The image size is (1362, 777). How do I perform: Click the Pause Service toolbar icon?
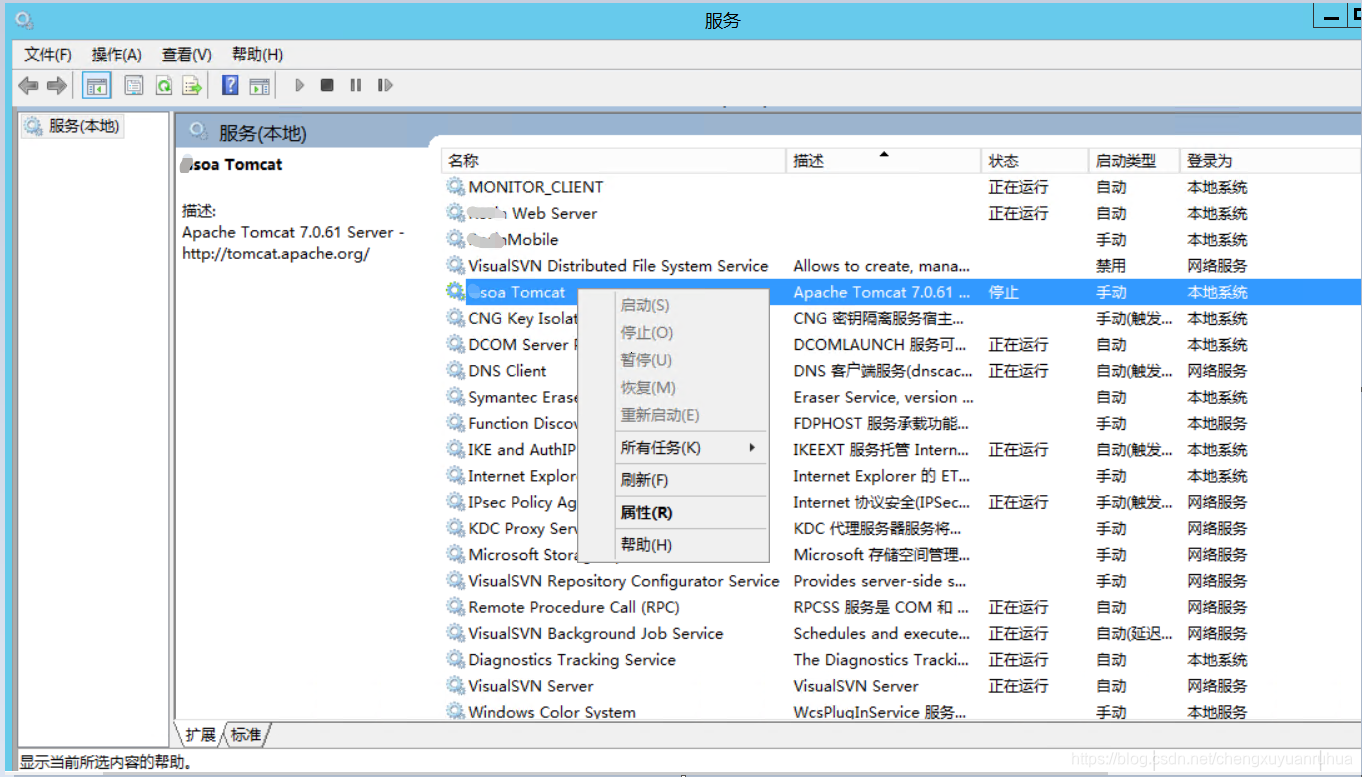[355, 86]
